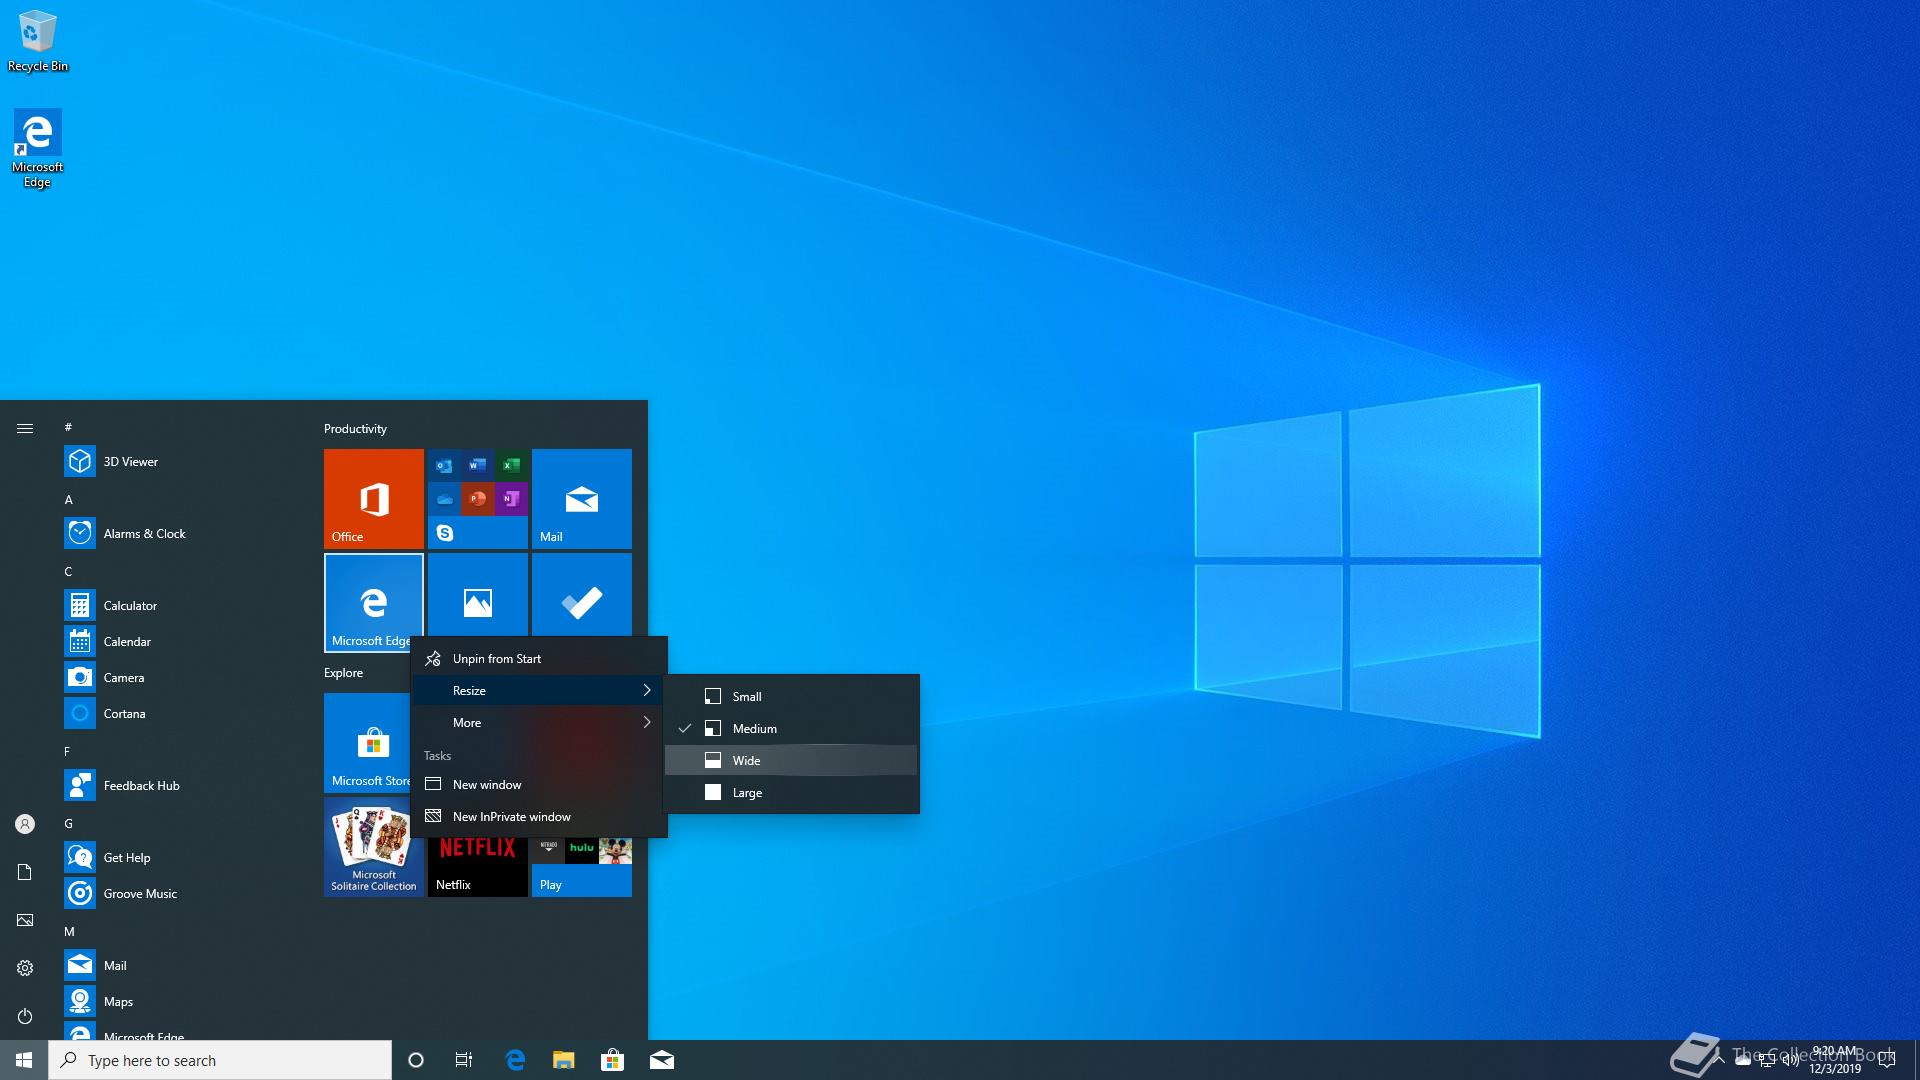
Task: Click the Cortana circle on taskbar
Action: (x=416, y=1060)
